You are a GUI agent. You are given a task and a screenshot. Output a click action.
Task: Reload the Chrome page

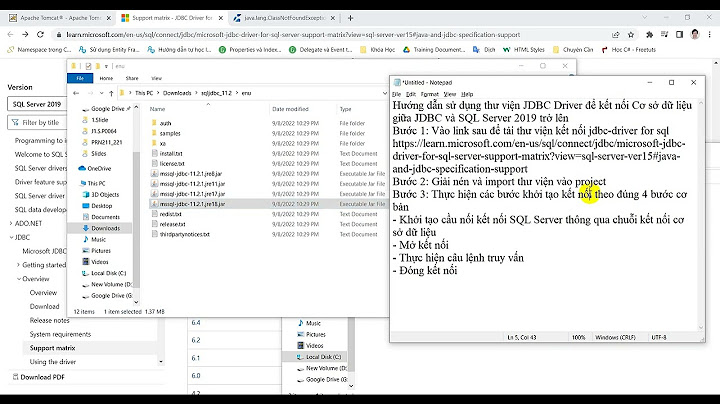40,34
